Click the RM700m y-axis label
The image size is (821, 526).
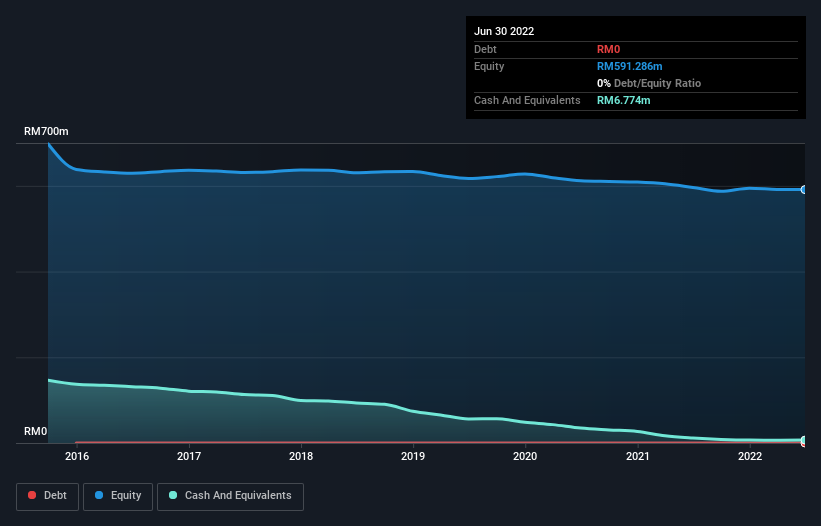click(46, 131)
